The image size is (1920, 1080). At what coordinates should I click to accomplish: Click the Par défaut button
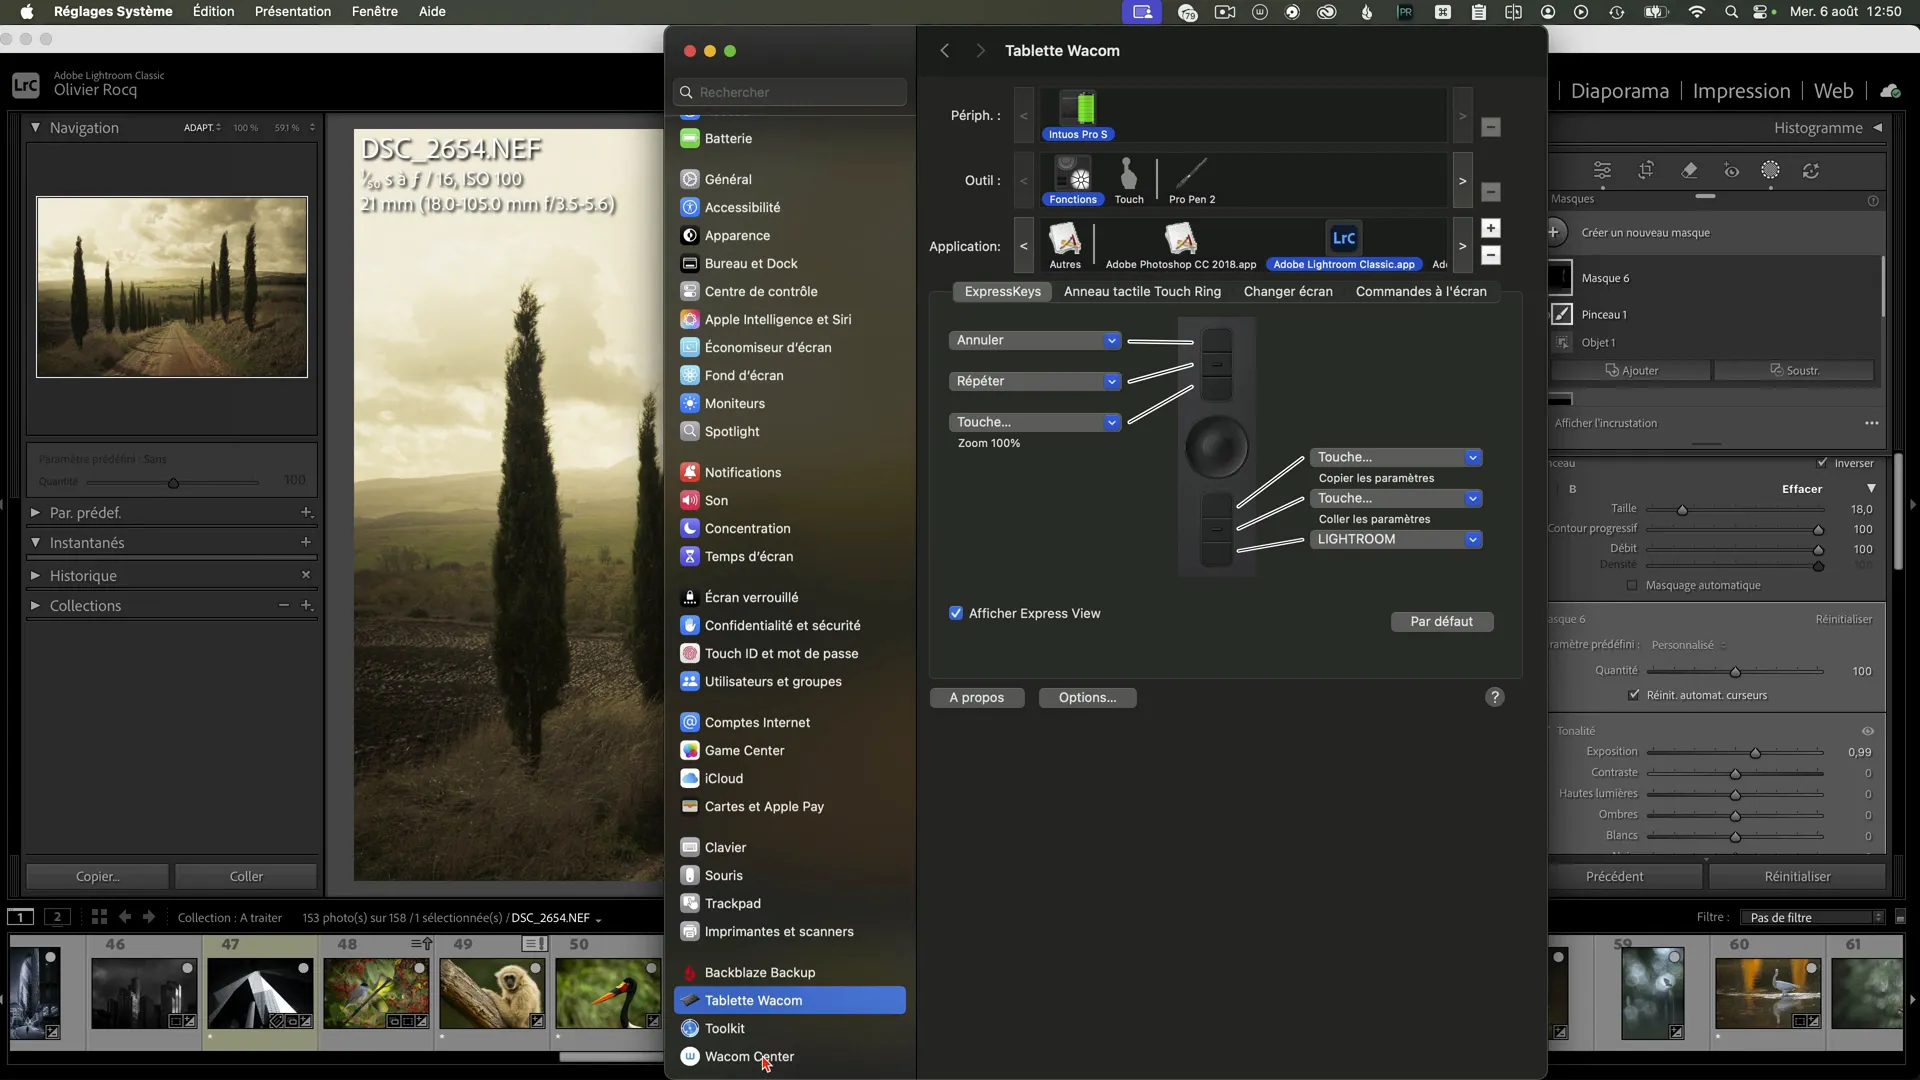1442,621
